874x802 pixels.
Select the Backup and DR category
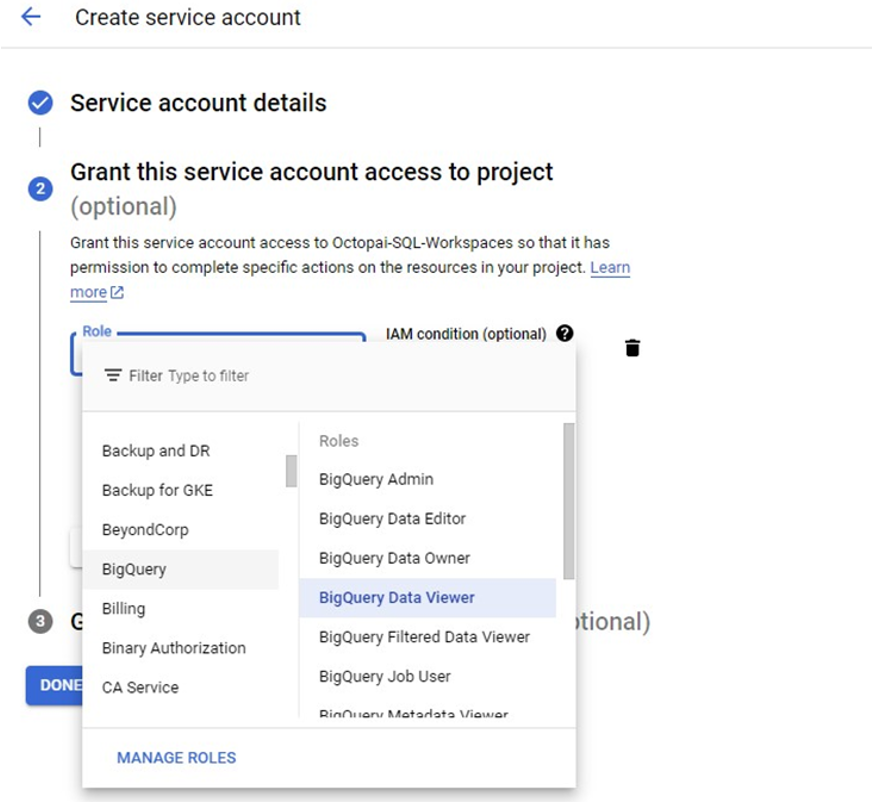[x=156, y=451]
